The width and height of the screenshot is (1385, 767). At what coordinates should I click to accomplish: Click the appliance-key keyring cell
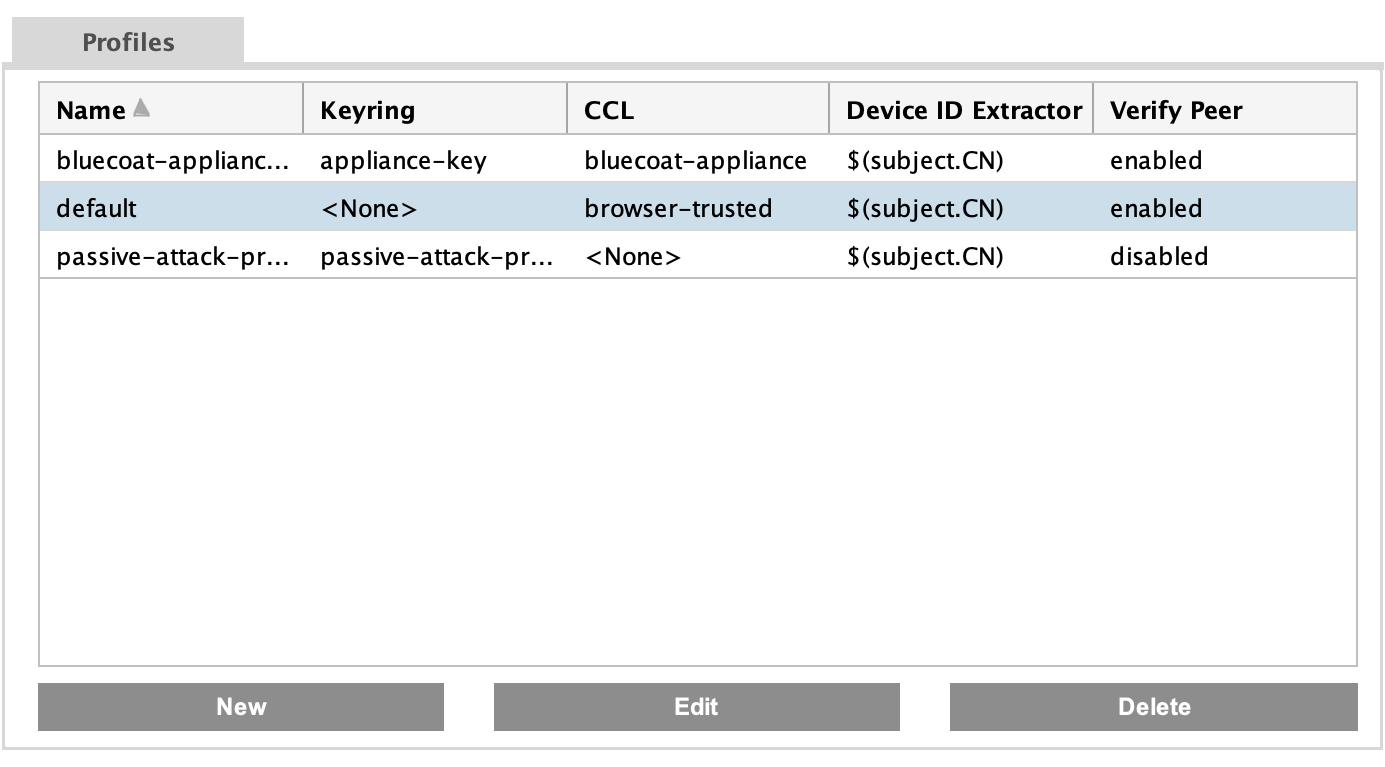click(x=403, y=160)
